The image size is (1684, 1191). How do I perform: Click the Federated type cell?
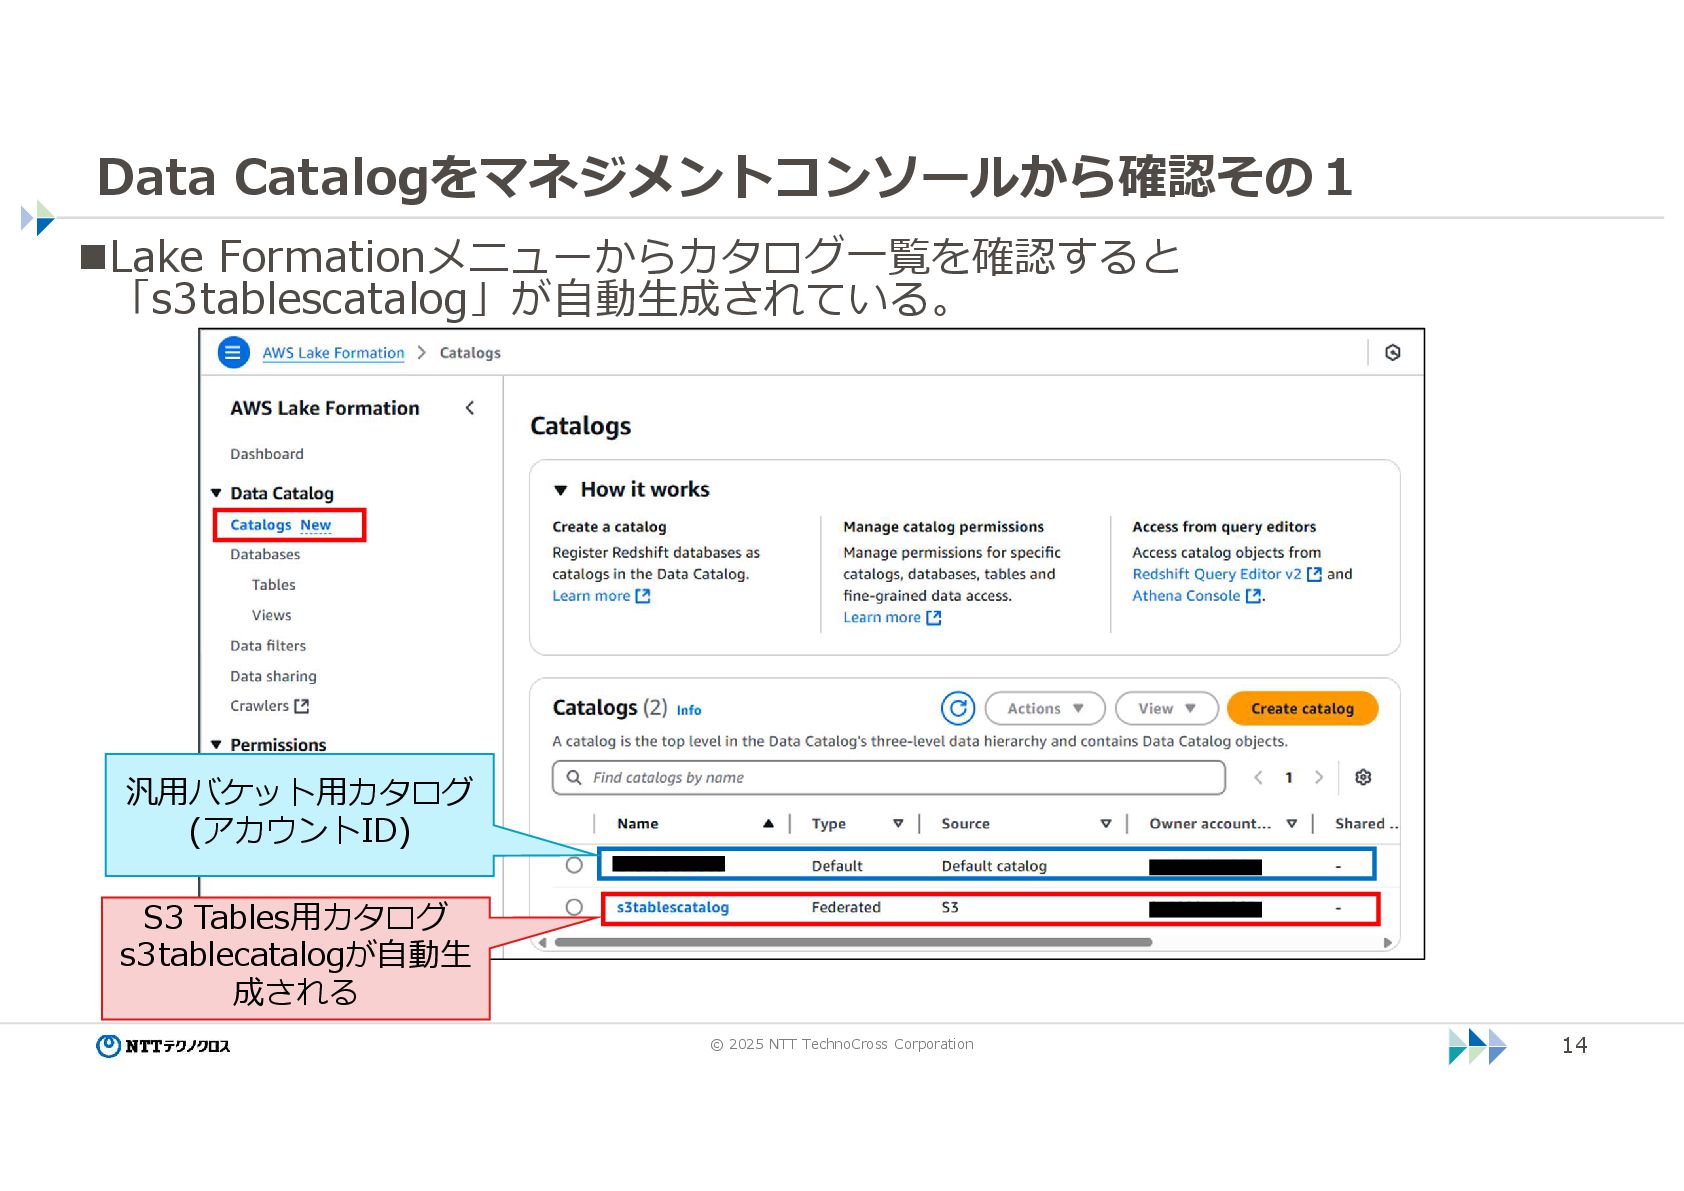(846, 907)
